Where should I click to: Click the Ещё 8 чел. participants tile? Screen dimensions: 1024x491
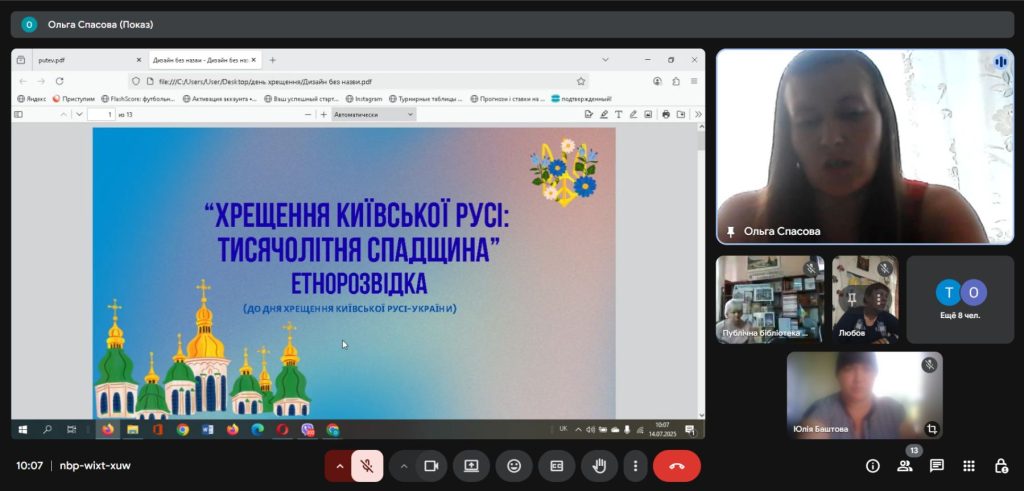pos(960,300)
